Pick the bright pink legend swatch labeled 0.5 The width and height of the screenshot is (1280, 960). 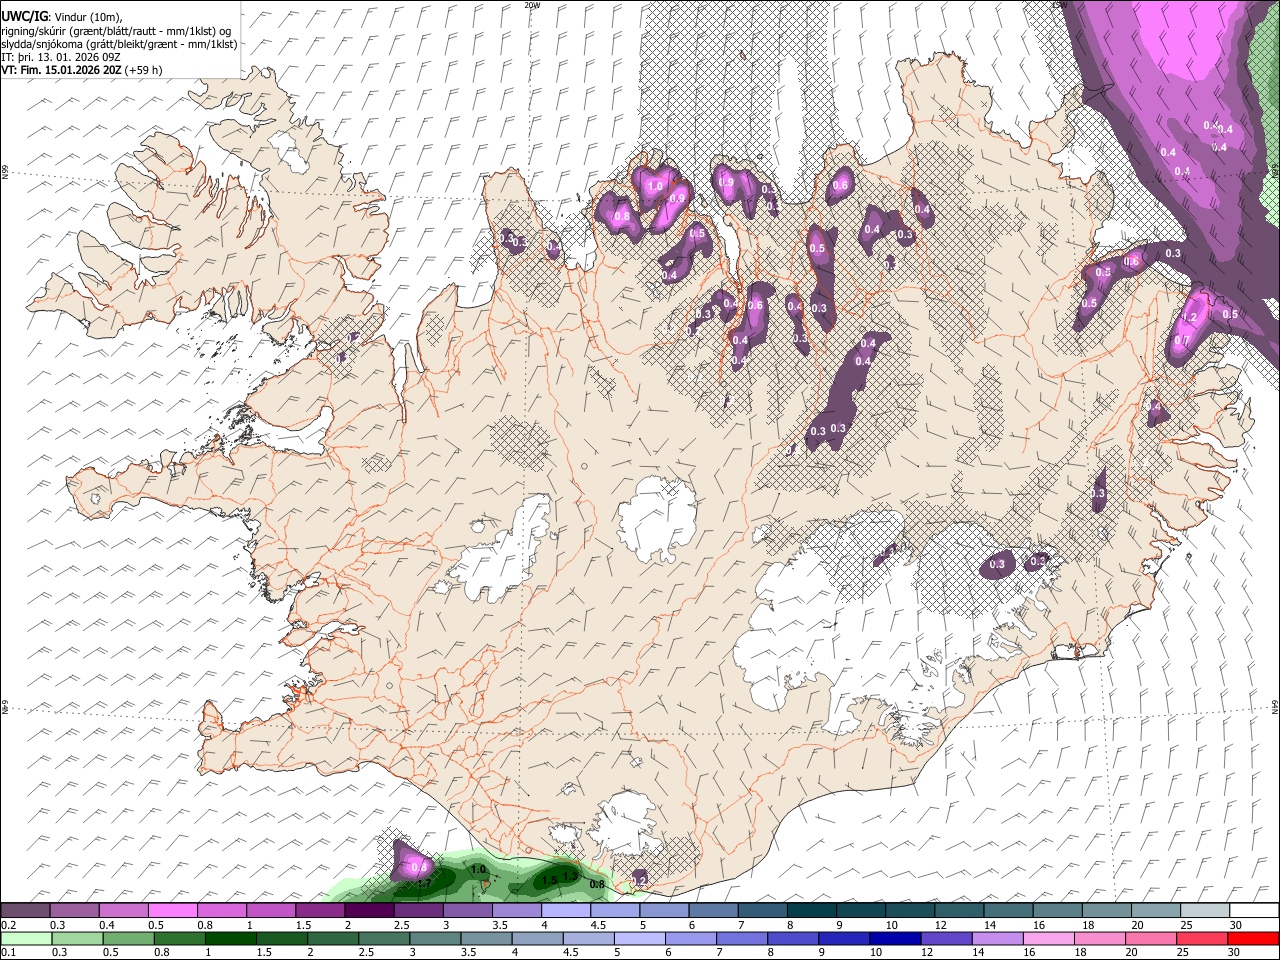173,910
